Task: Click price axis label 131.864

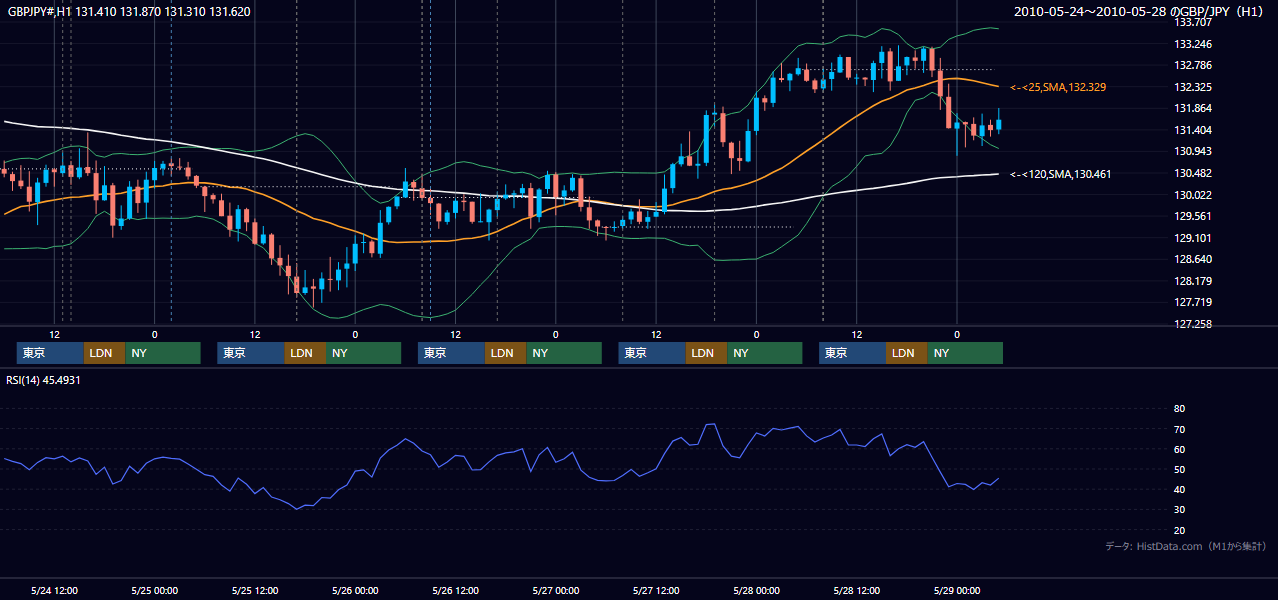Action: point(1193,109)
